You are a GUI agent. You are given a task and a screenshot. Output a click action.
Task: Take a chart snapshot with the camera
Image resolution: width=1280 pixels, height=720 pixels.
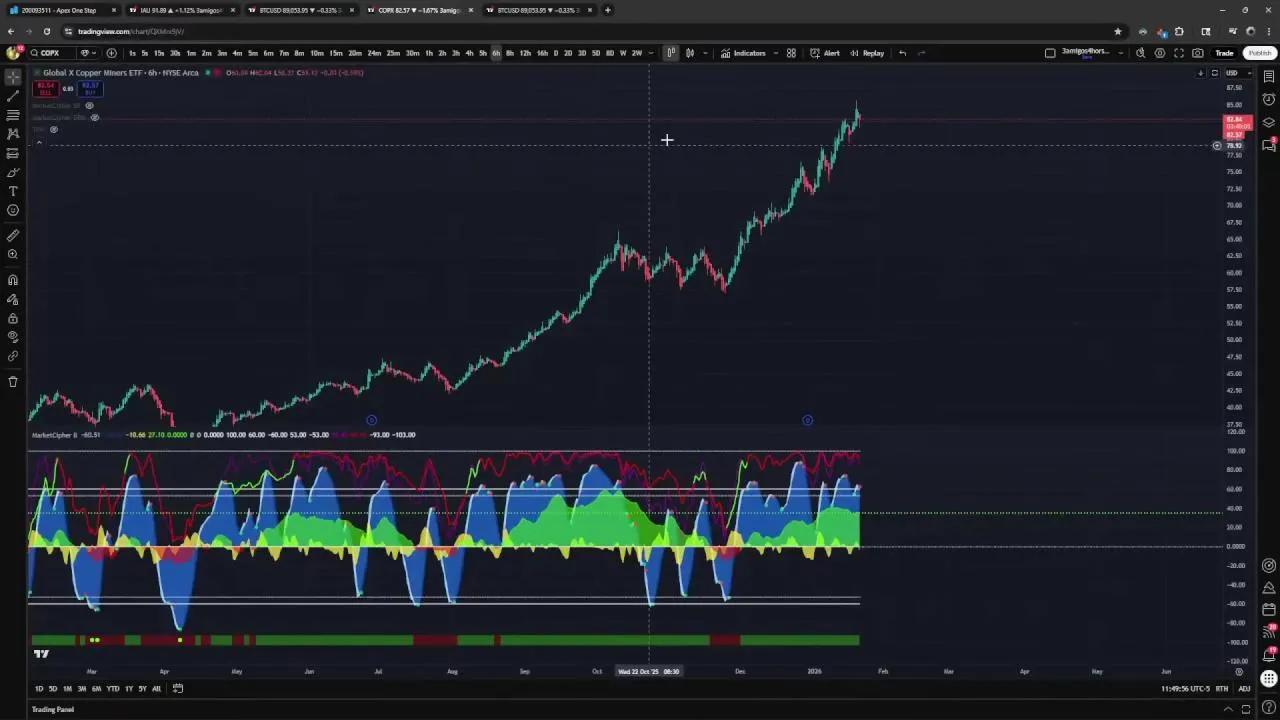point(1198,53)
